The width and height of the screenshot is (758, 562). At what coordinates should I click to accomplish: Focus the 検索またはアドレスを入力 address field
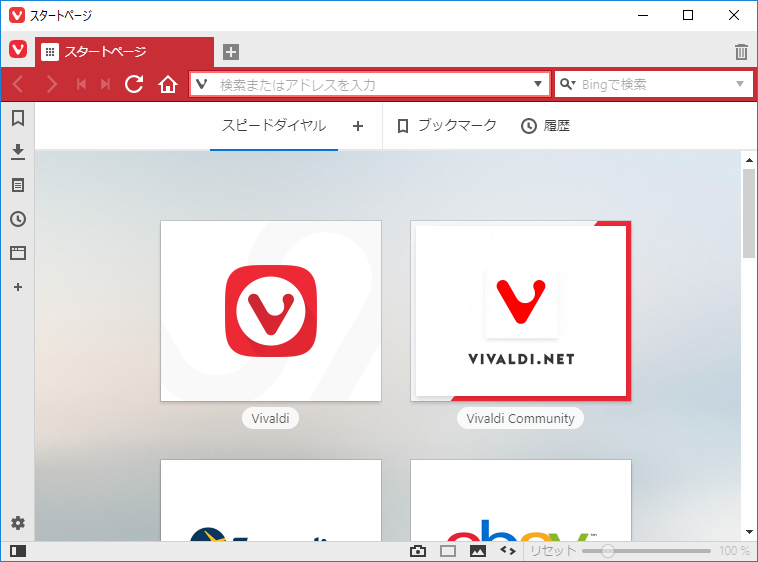tap(370, 85)
